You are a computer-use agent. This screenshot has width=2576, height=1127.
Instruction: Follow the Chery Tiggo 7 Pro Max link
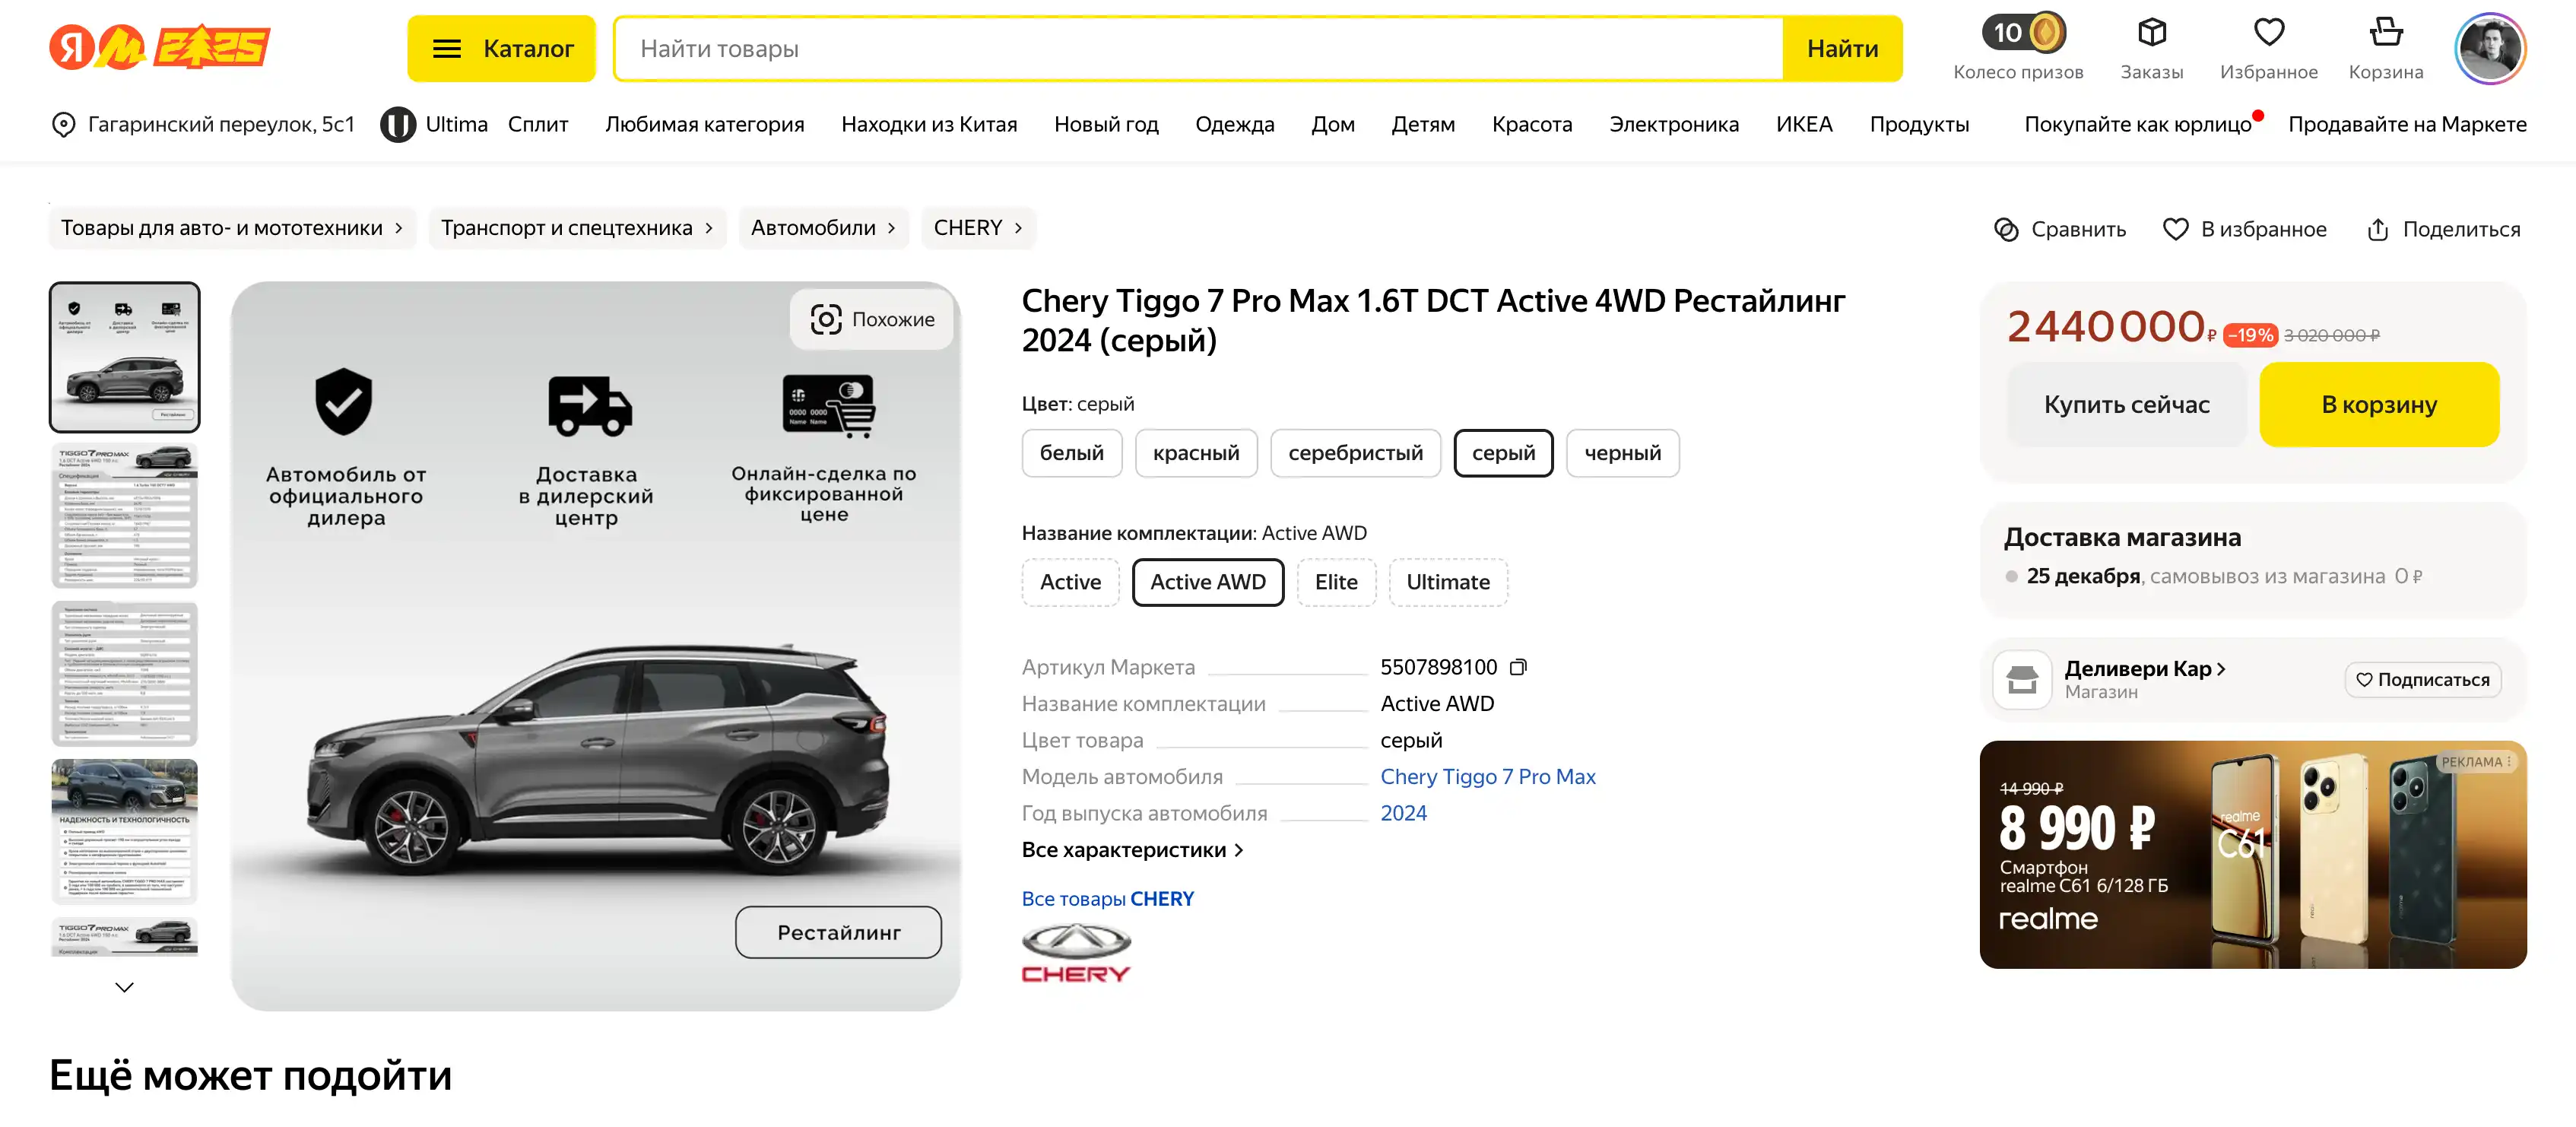(1487, 777)
